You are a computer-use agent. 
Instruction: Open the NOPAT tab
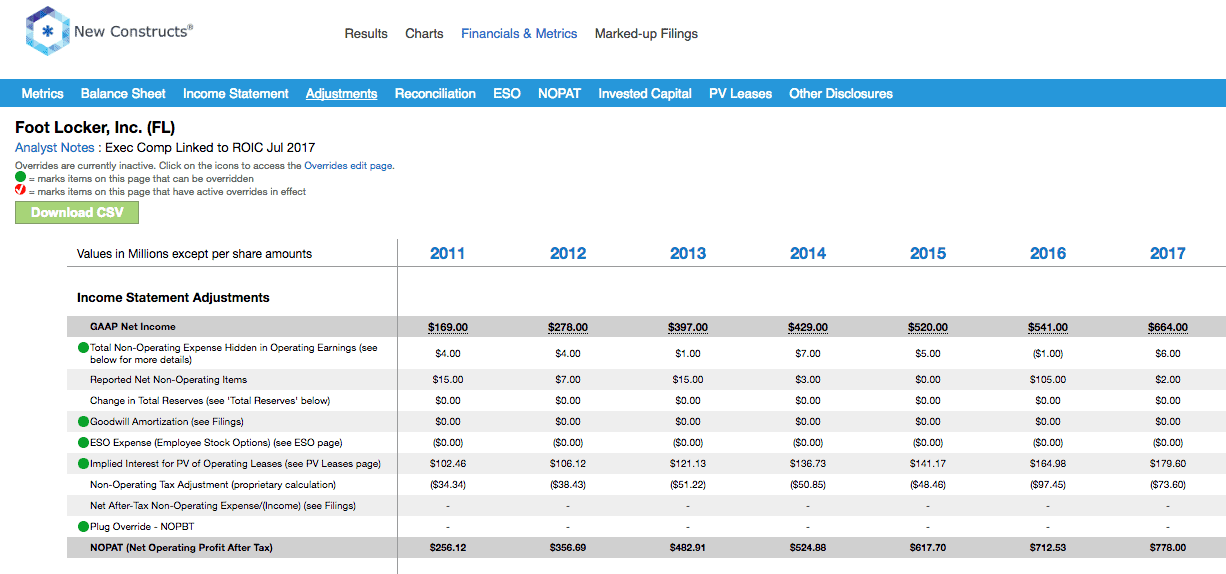pos(559,94)
